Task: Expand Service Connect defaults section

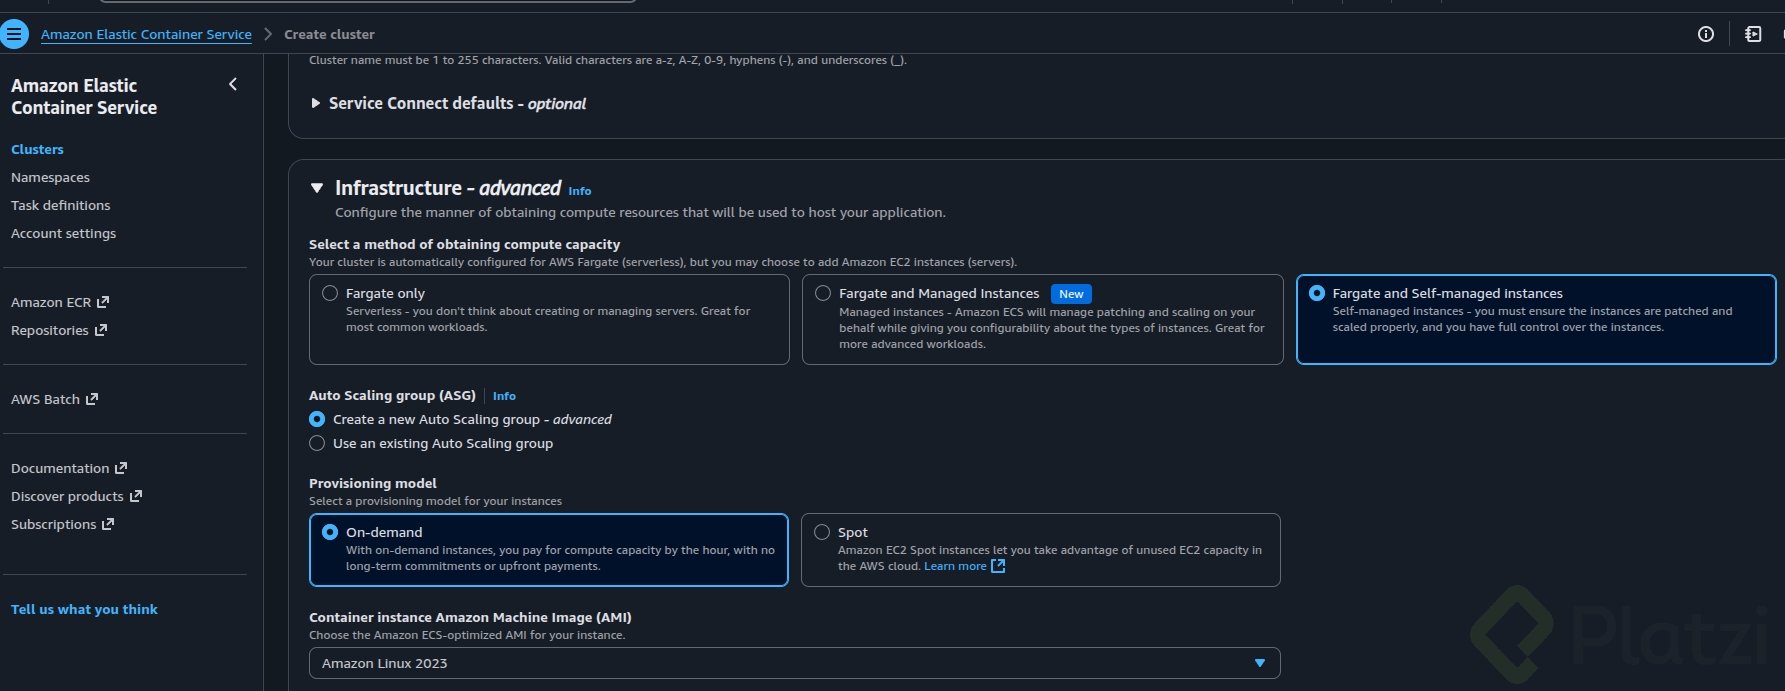Action: click(316, 103)
